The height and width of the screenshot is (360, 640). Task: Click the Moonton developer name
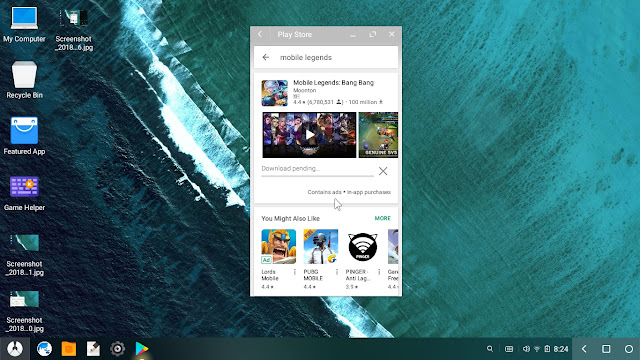304,90
